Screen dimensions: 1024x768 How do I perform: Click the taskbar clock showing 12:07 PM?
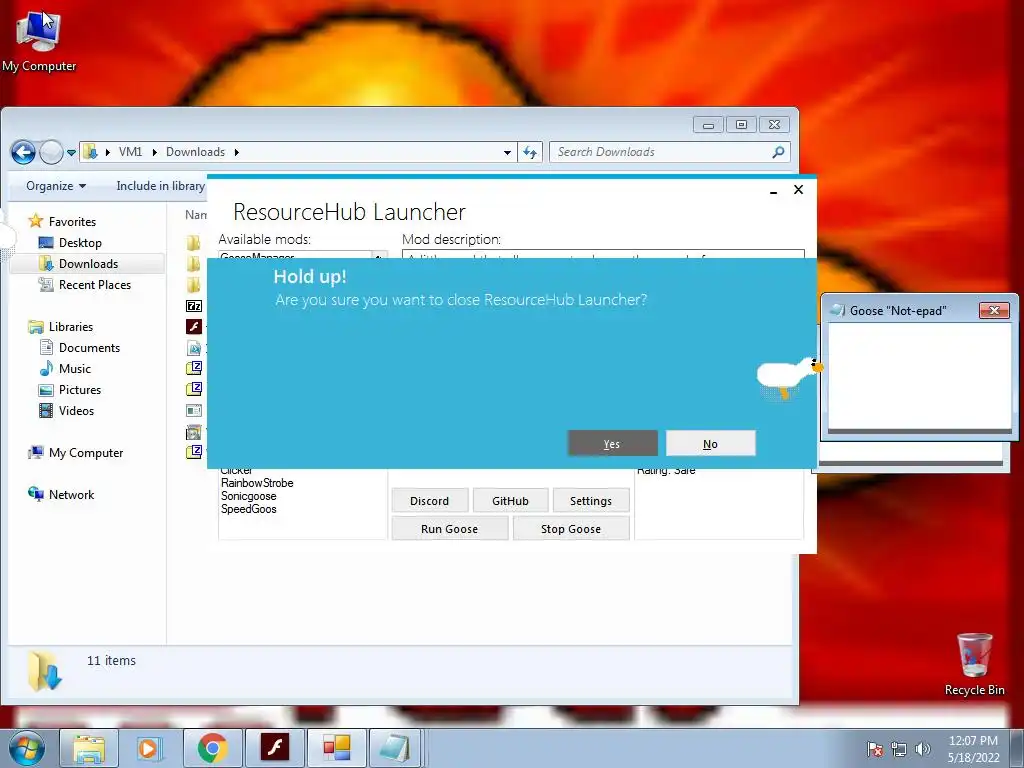973,749
